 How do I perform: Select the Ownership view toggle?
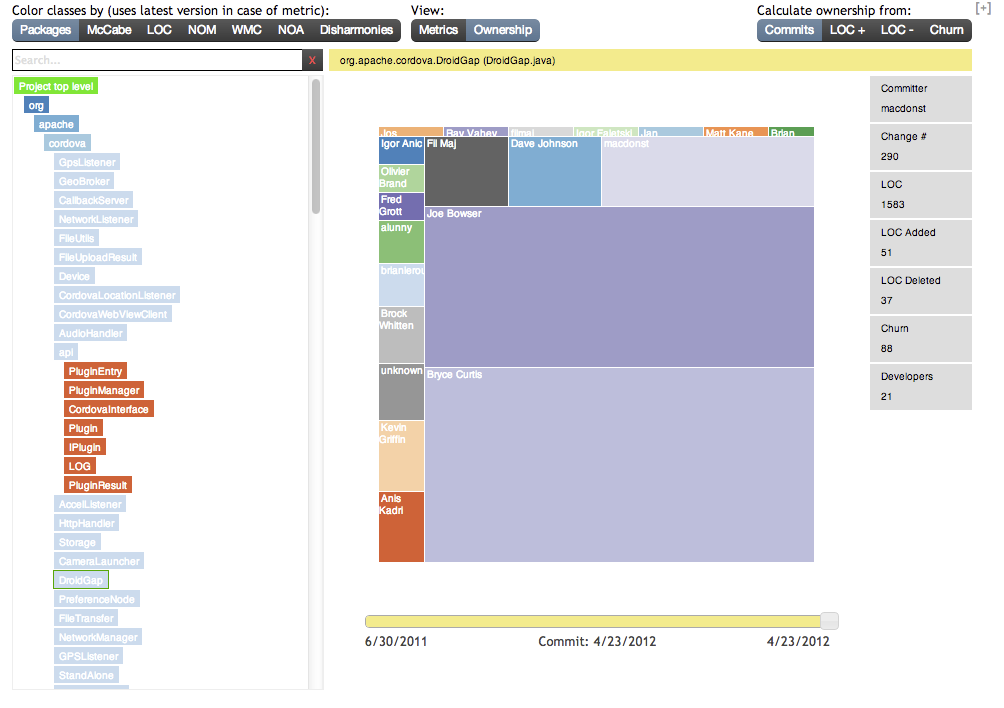tap(502, 30)
